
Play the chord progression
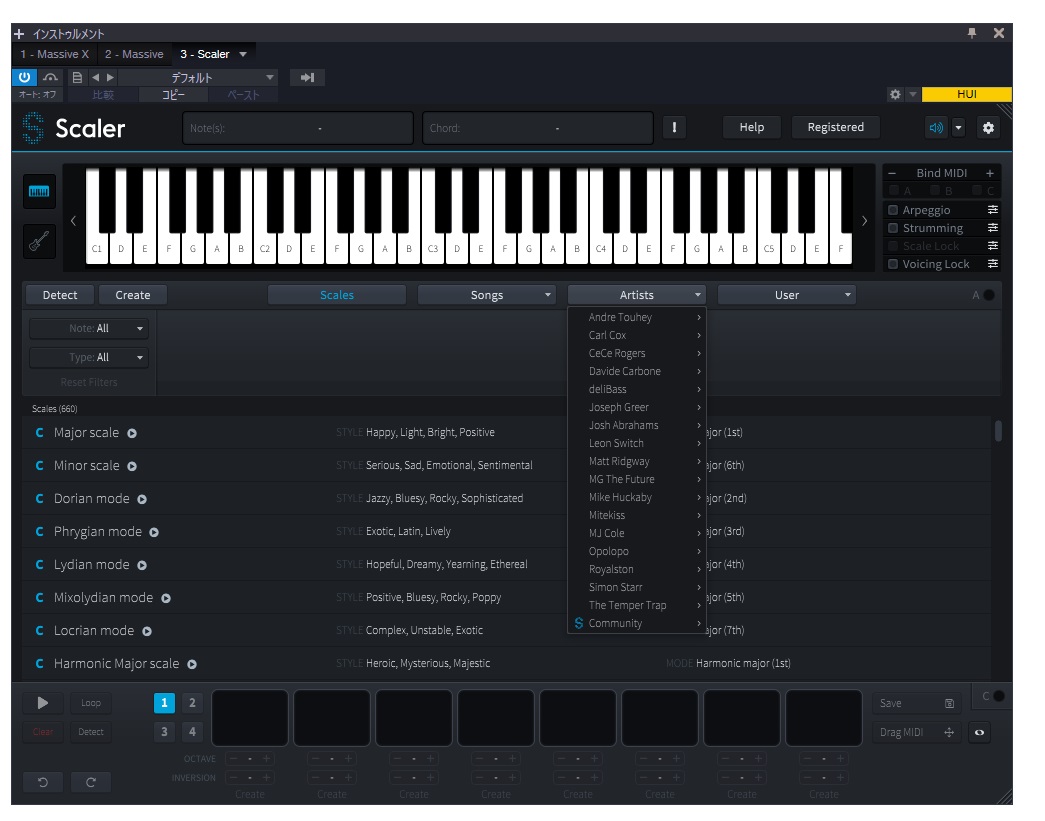(43, 703)
